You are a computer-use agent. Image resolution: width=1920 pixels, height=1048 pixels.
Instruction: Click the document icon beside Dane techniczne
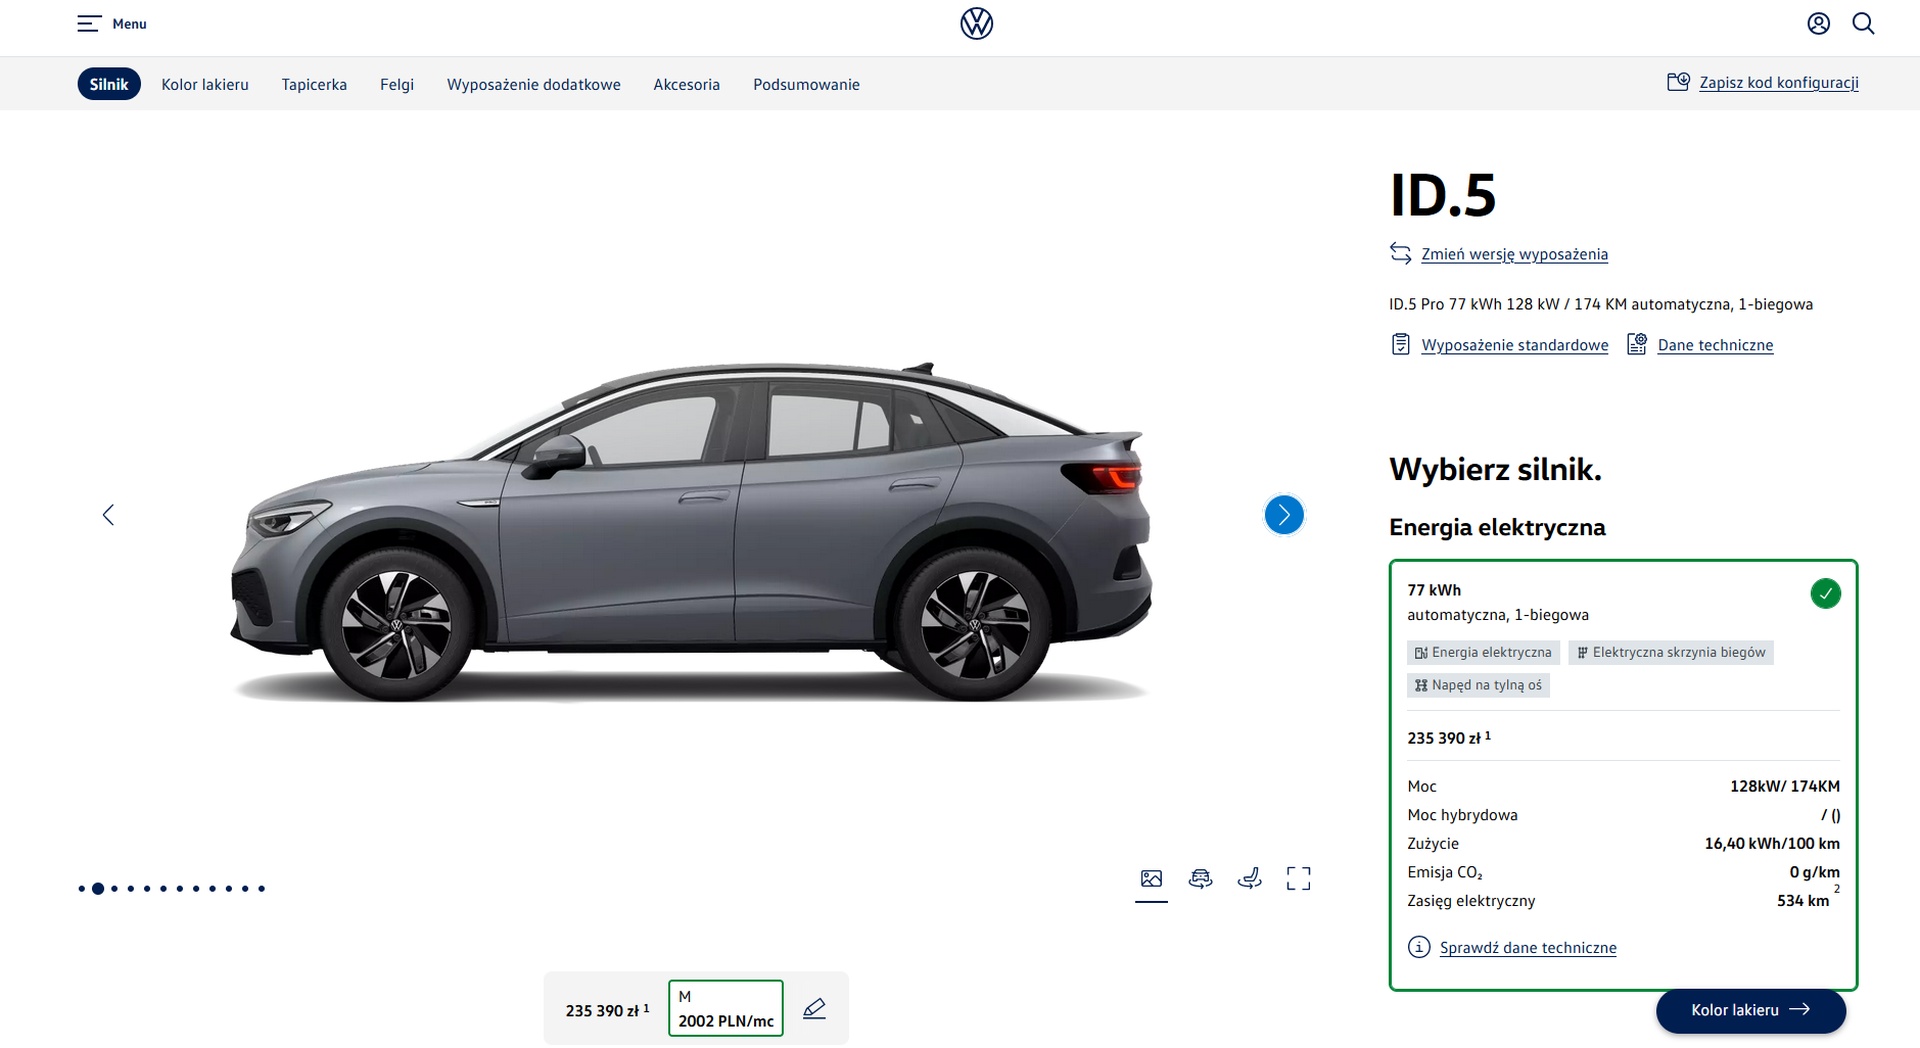click(1637, 344)
